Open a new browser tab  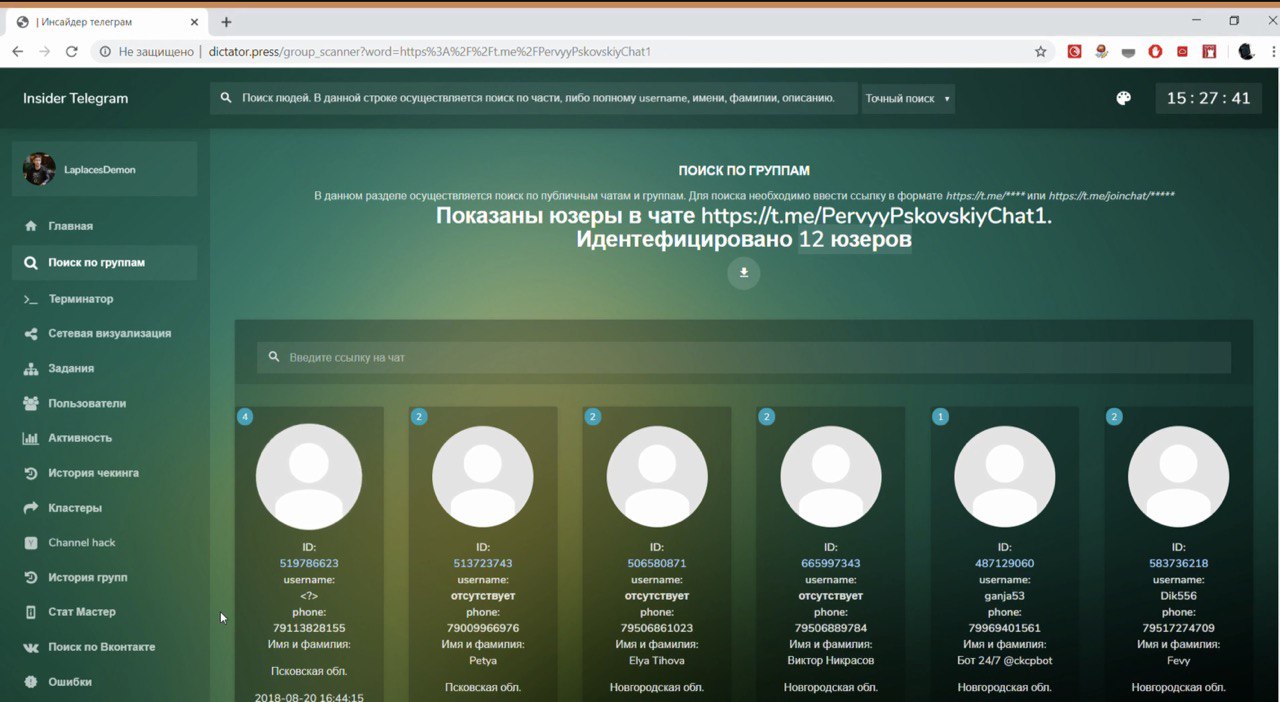[226, 21]
